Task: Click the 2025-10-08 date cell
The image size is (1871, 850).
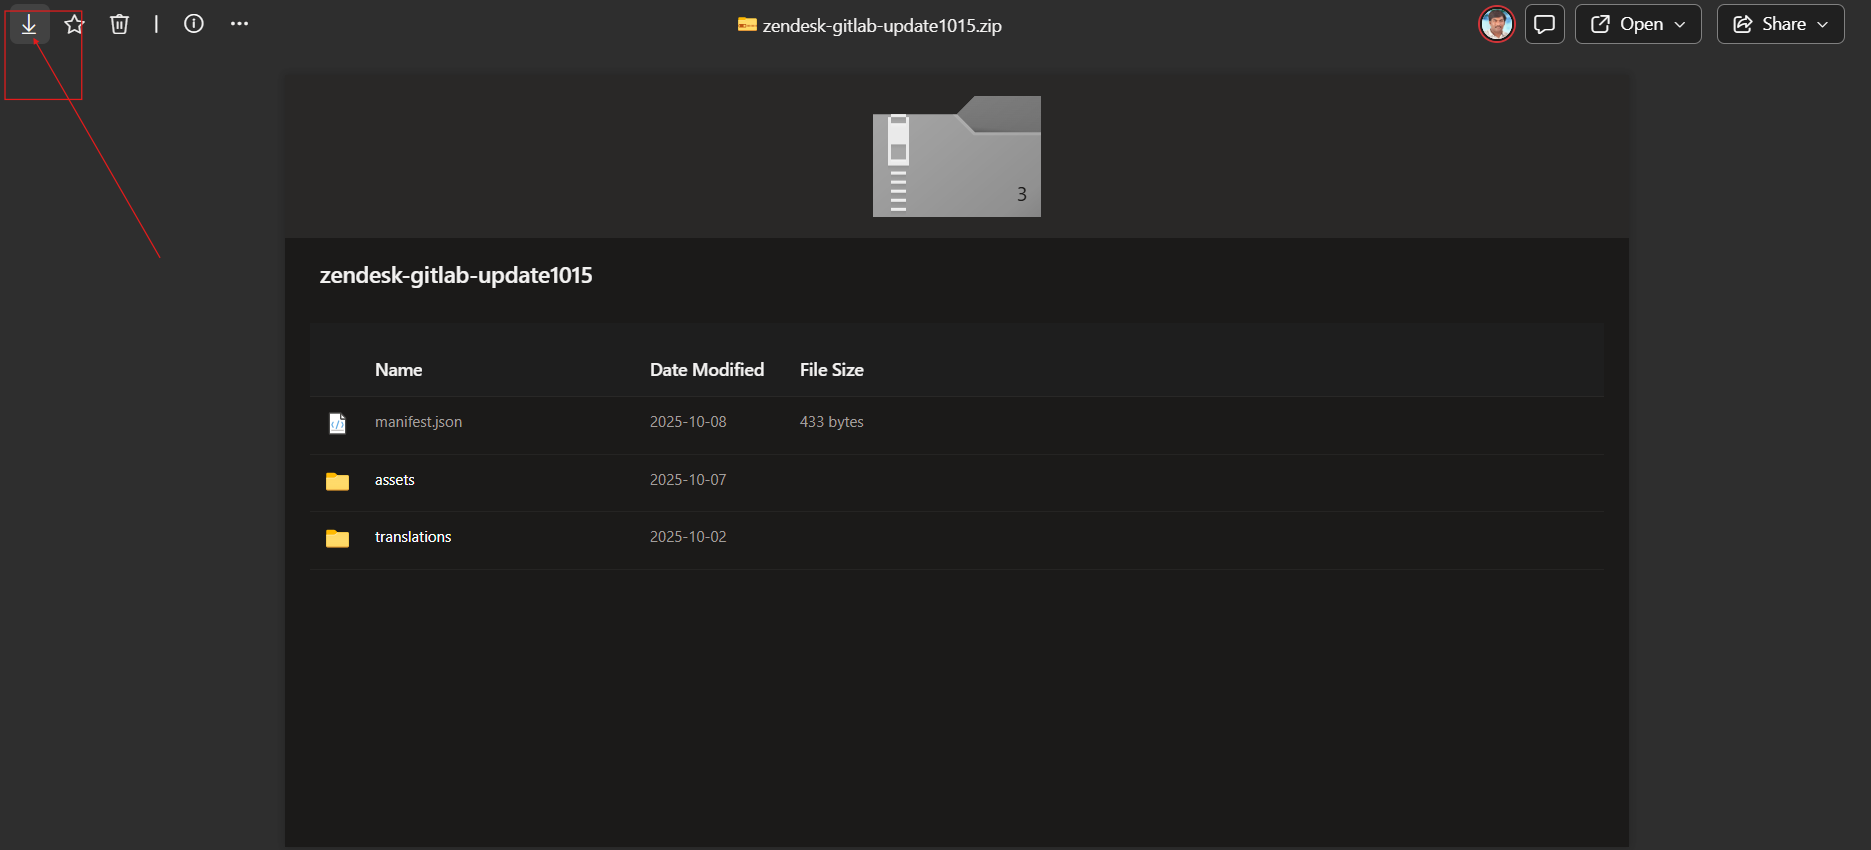Action: [688, 422]
